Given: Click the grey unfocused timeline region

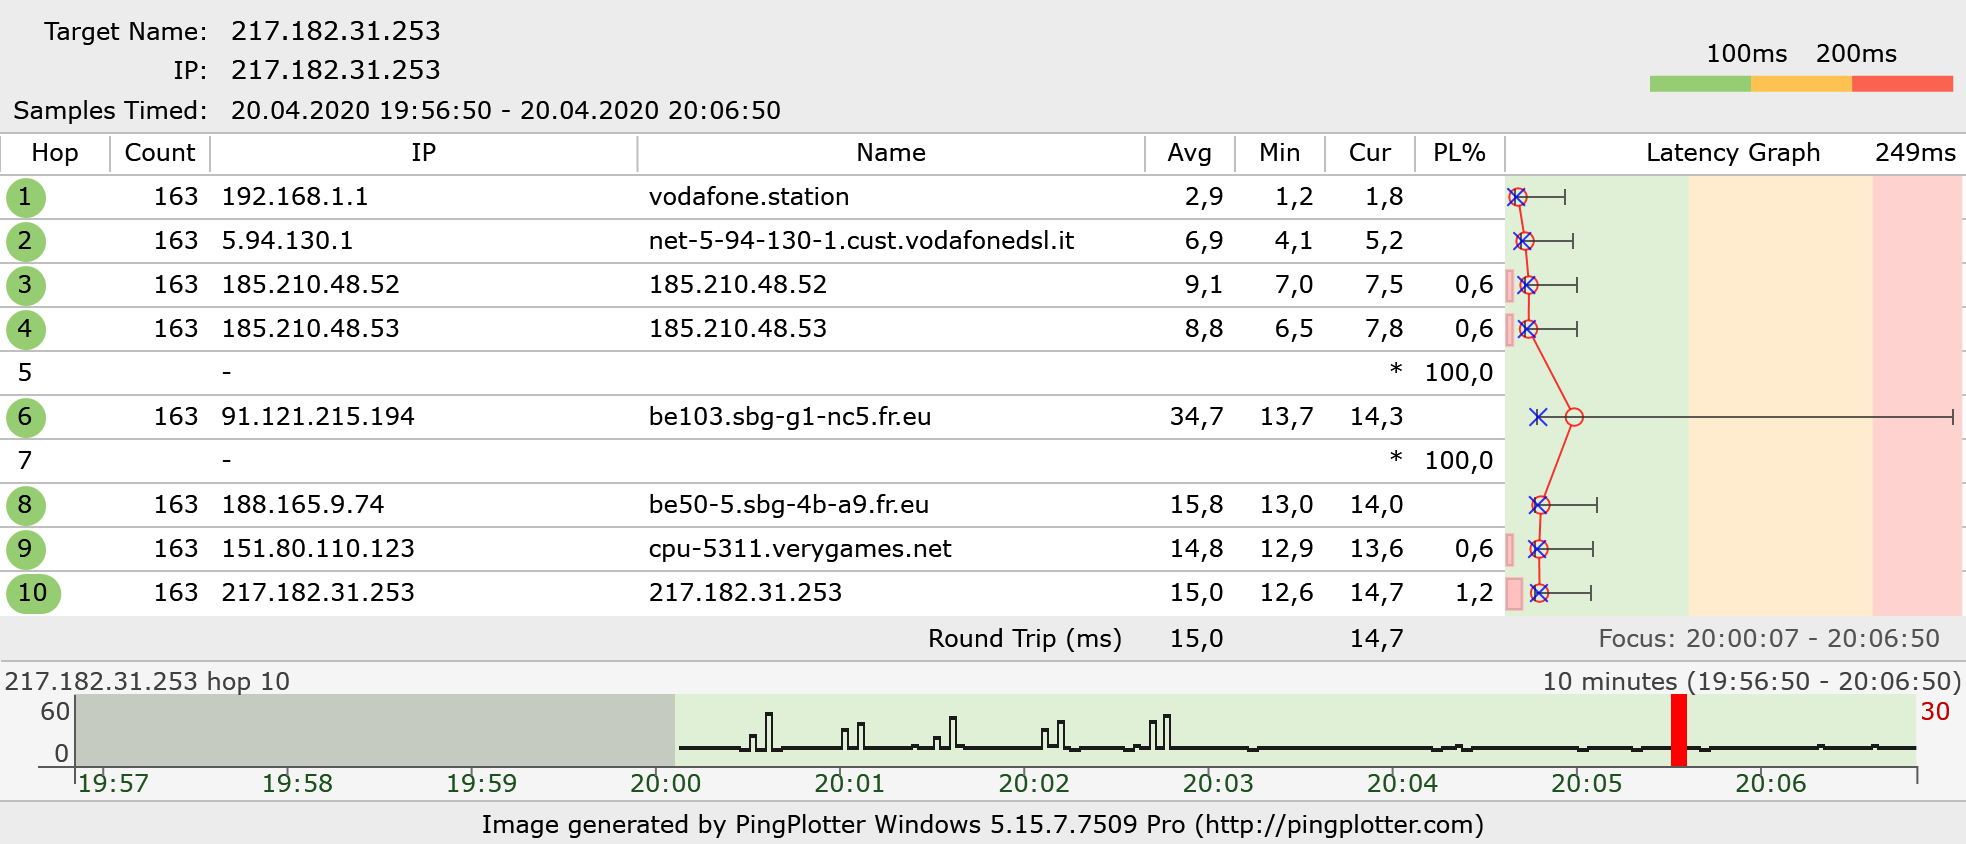Looking at the screenshot, I should pos(375,730).
